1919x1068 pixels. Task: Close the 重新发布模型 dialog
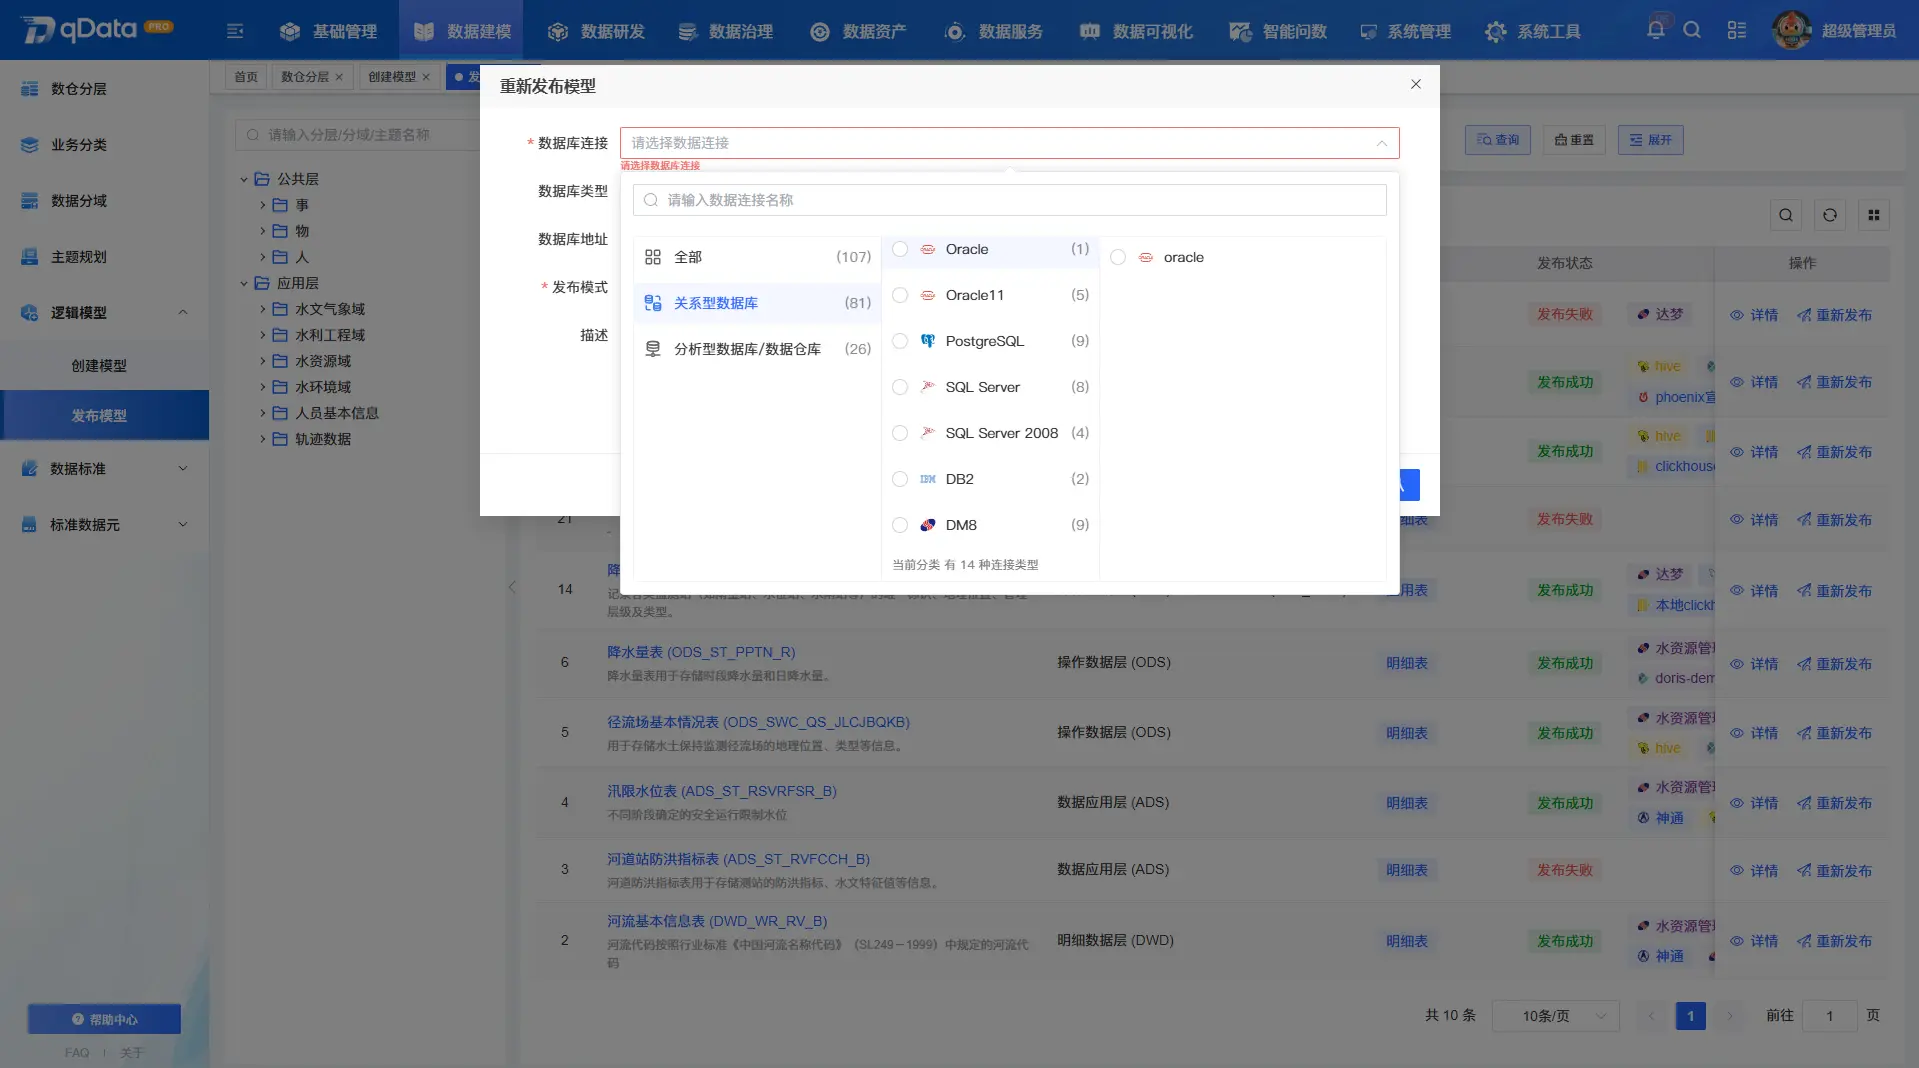[x=1416, y=84]
